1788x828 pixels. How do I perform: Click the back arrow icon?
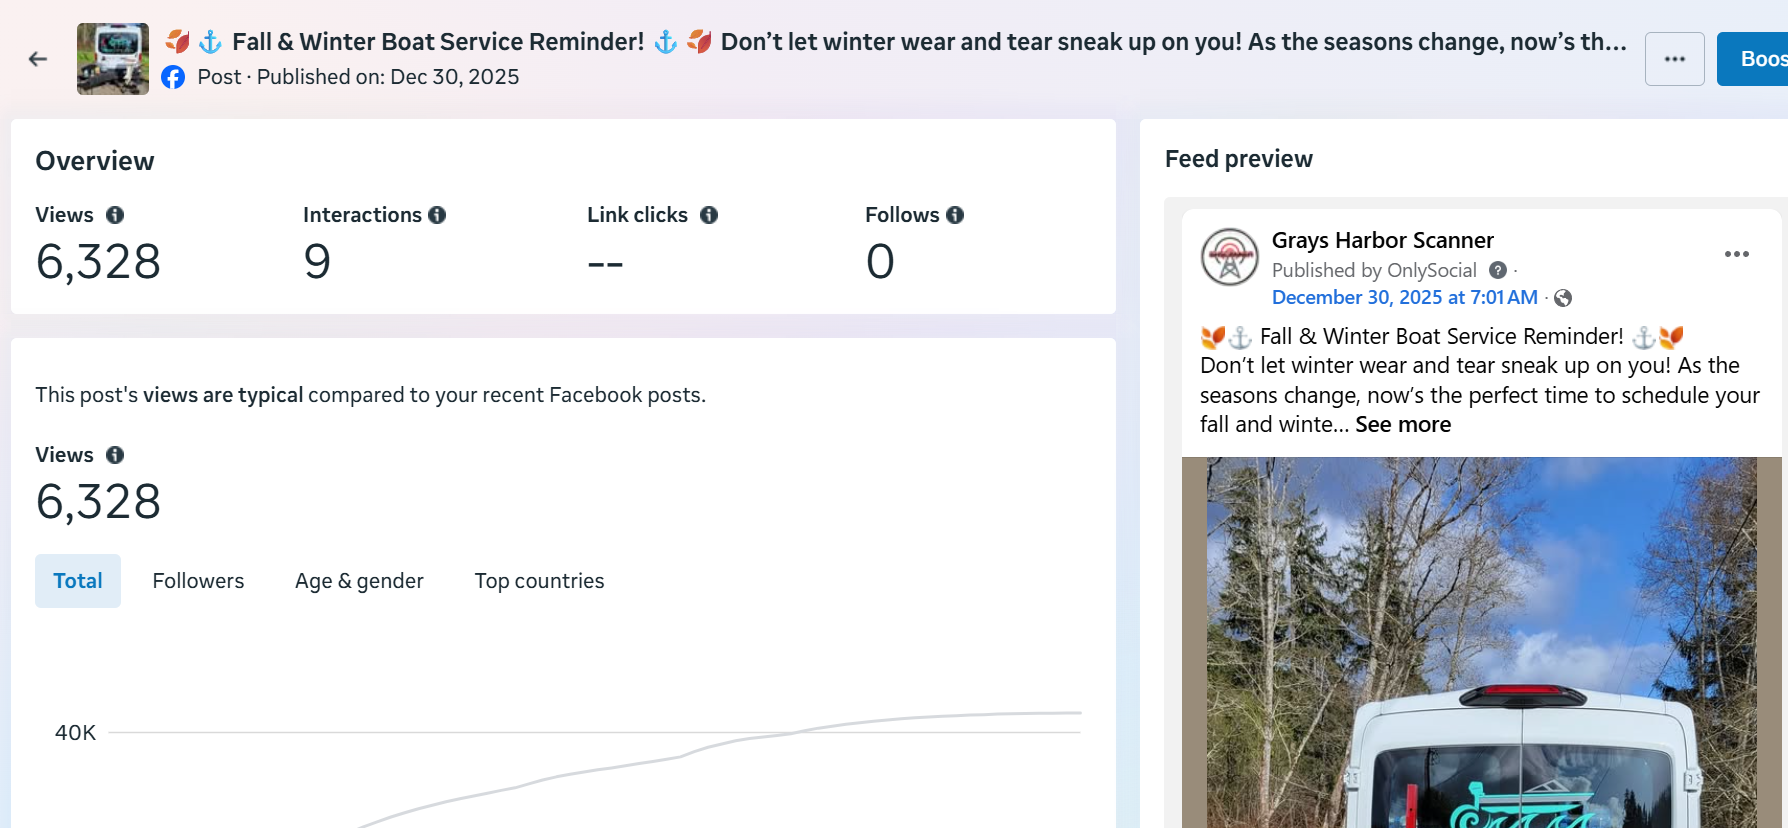(x=38, y=59)
